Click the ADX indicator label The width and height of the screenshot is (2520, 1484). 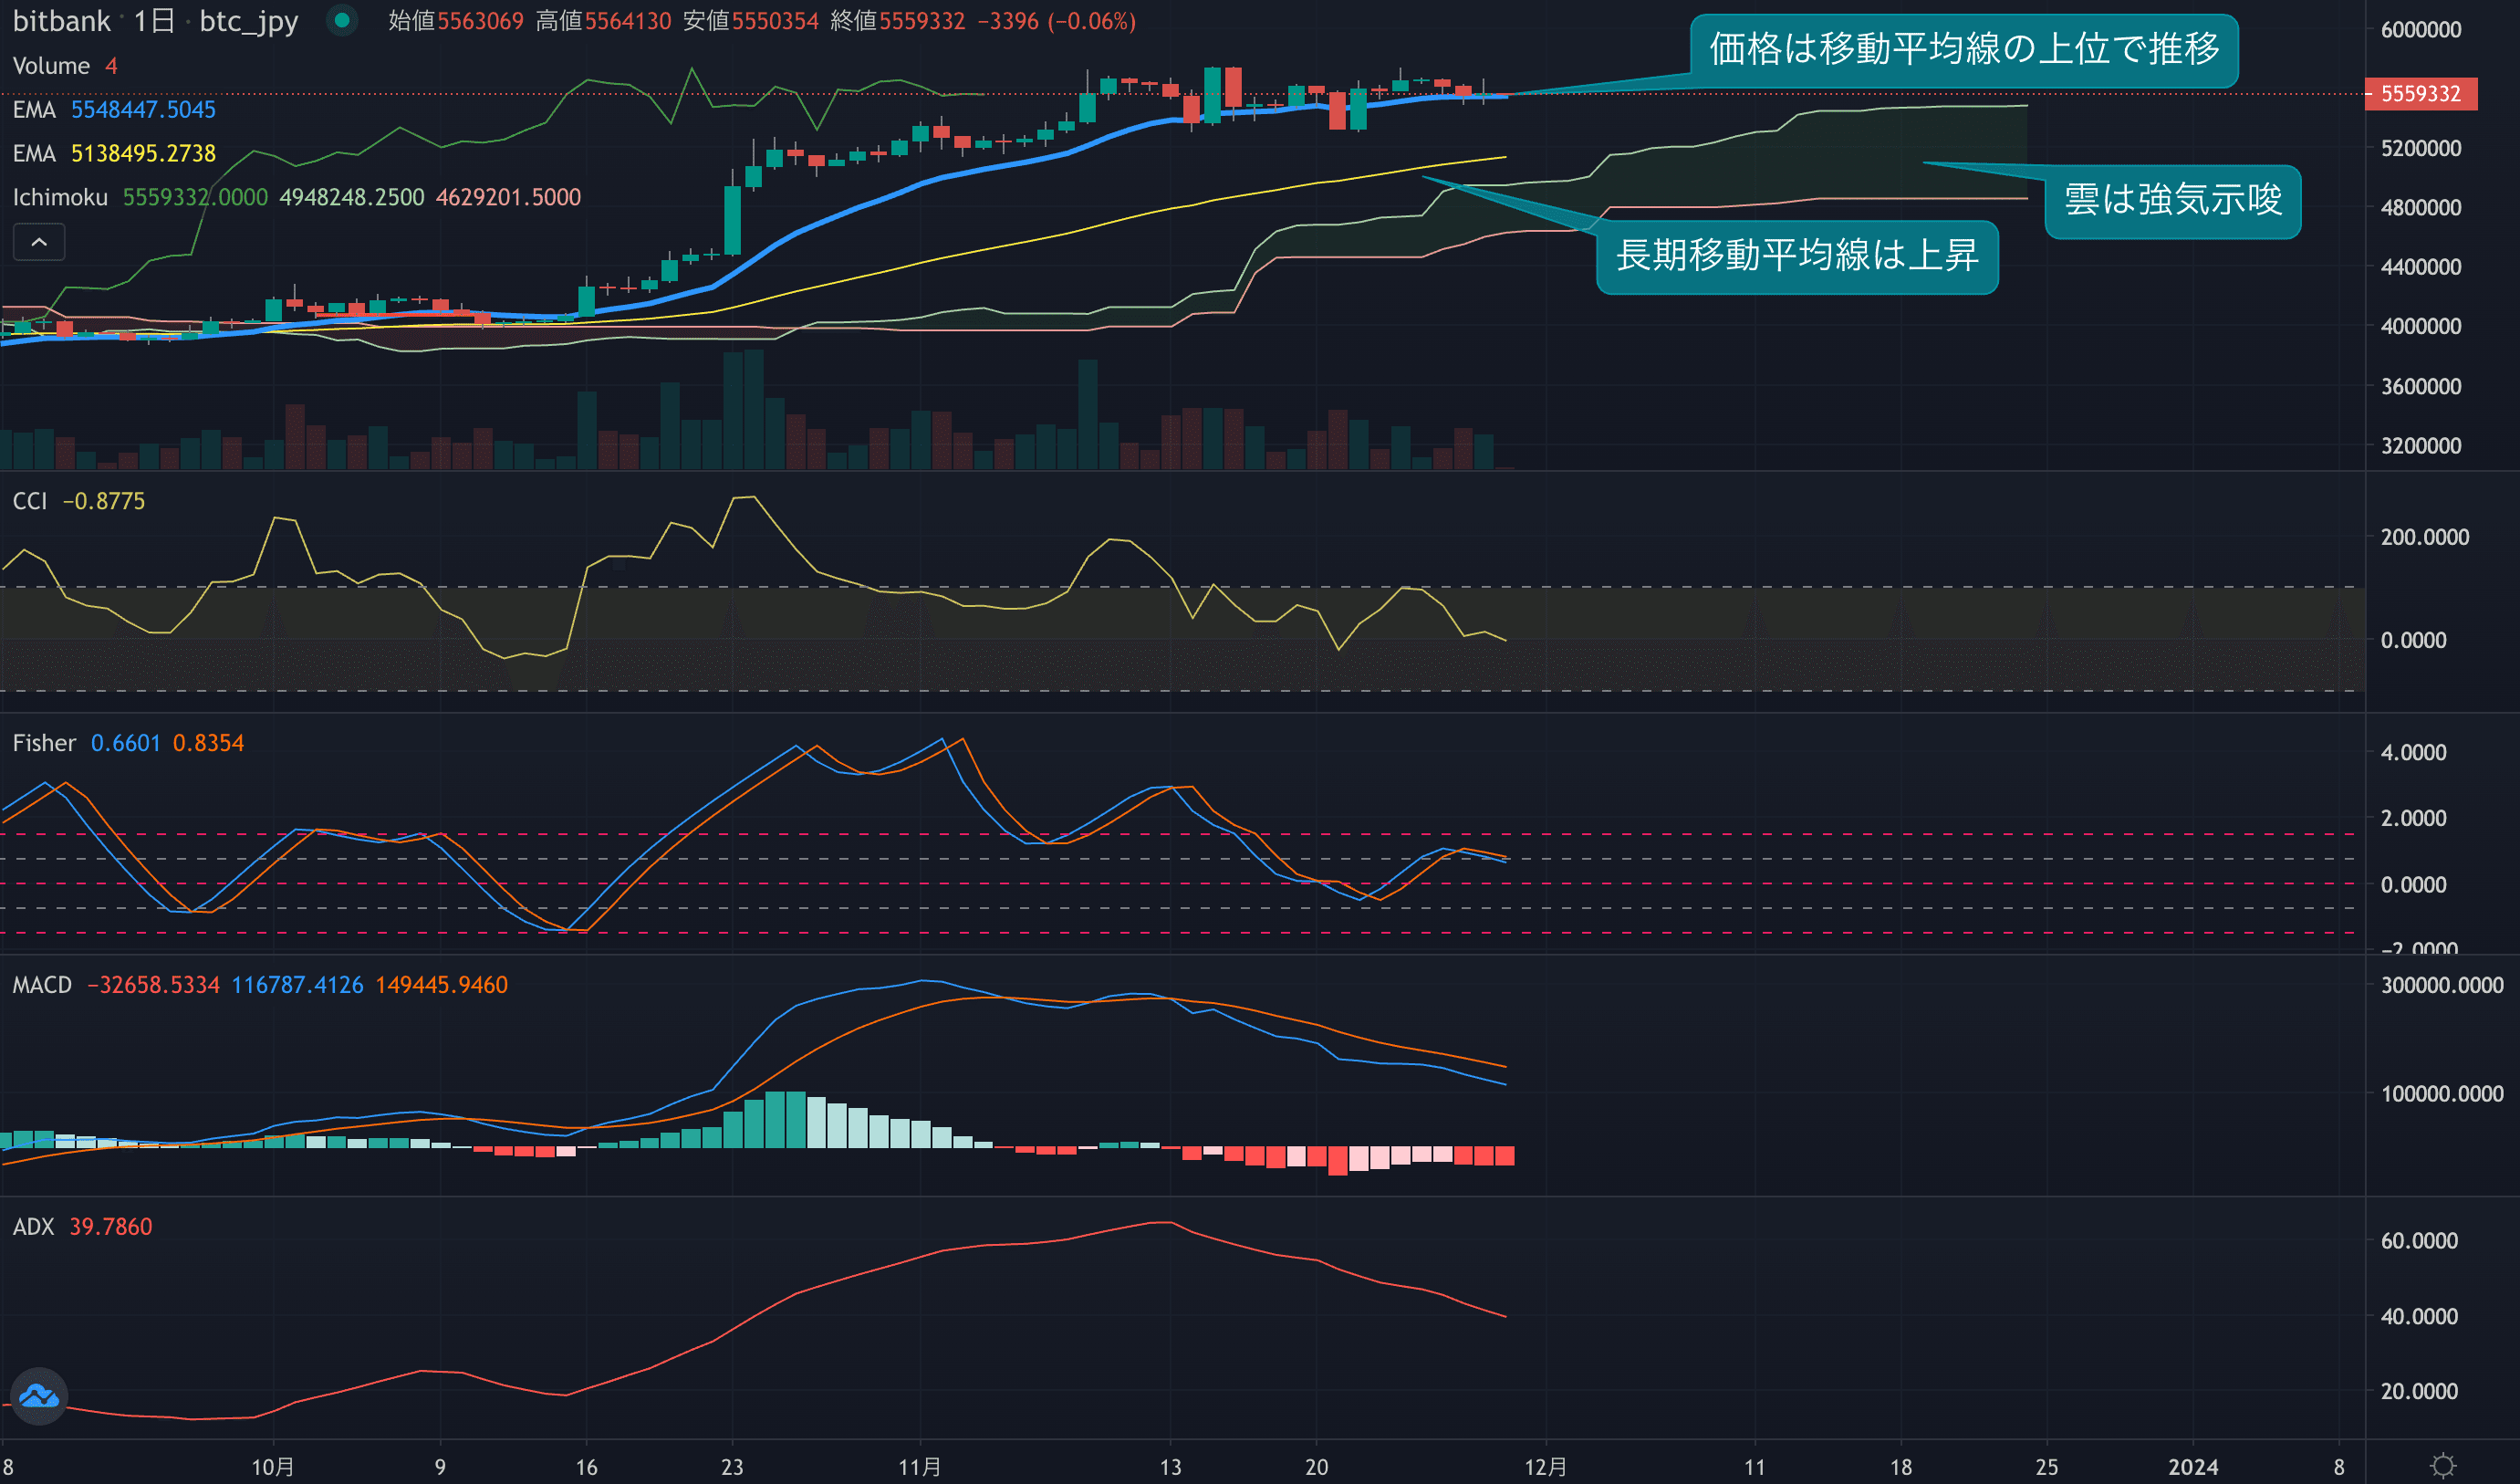pyautogui.click(x=33, y=1227)
